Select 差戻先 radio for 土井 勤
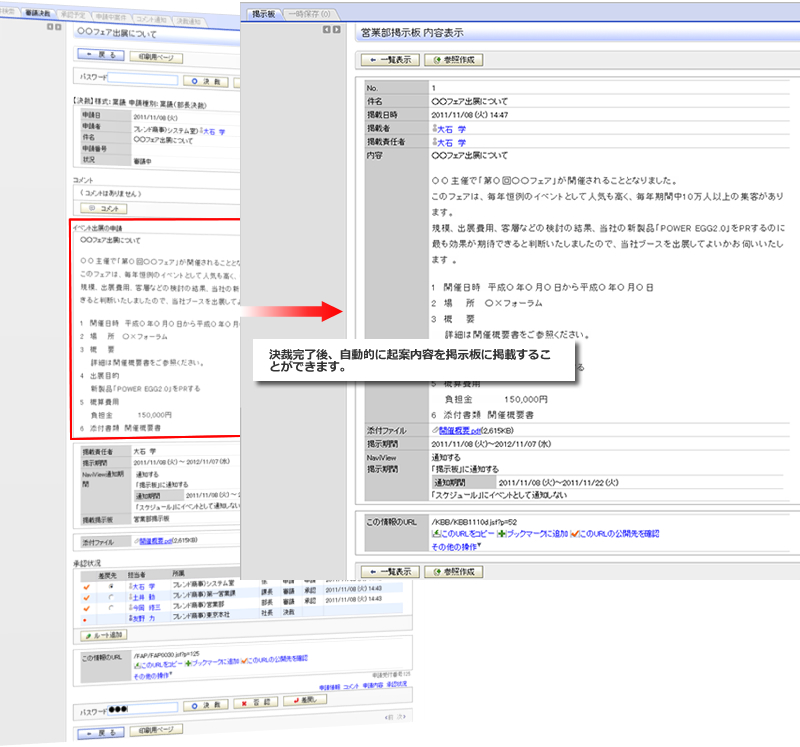Screen dimensions: 800x747 point(111,596)
